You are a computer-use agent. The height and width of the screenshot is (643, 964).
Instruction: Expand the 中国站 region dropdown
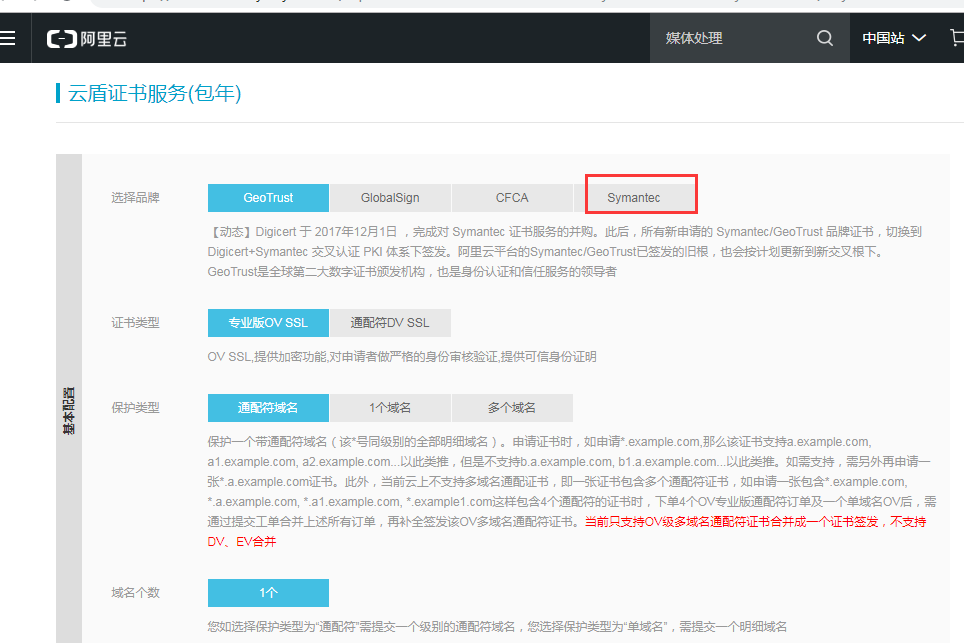click(894, 38)
